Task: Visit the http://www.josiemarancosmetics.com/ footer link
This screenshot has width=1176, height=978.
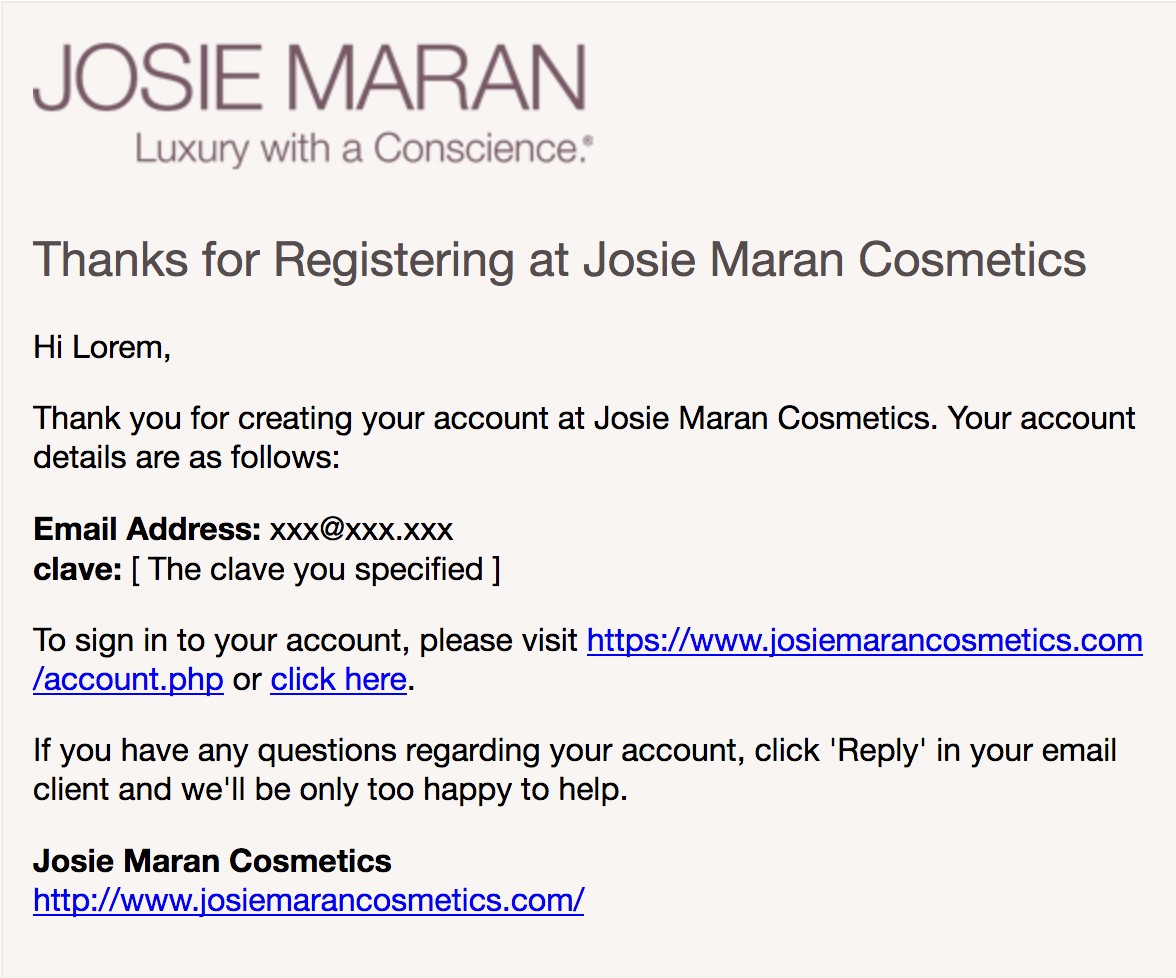Action: click(x=308, y=900)
